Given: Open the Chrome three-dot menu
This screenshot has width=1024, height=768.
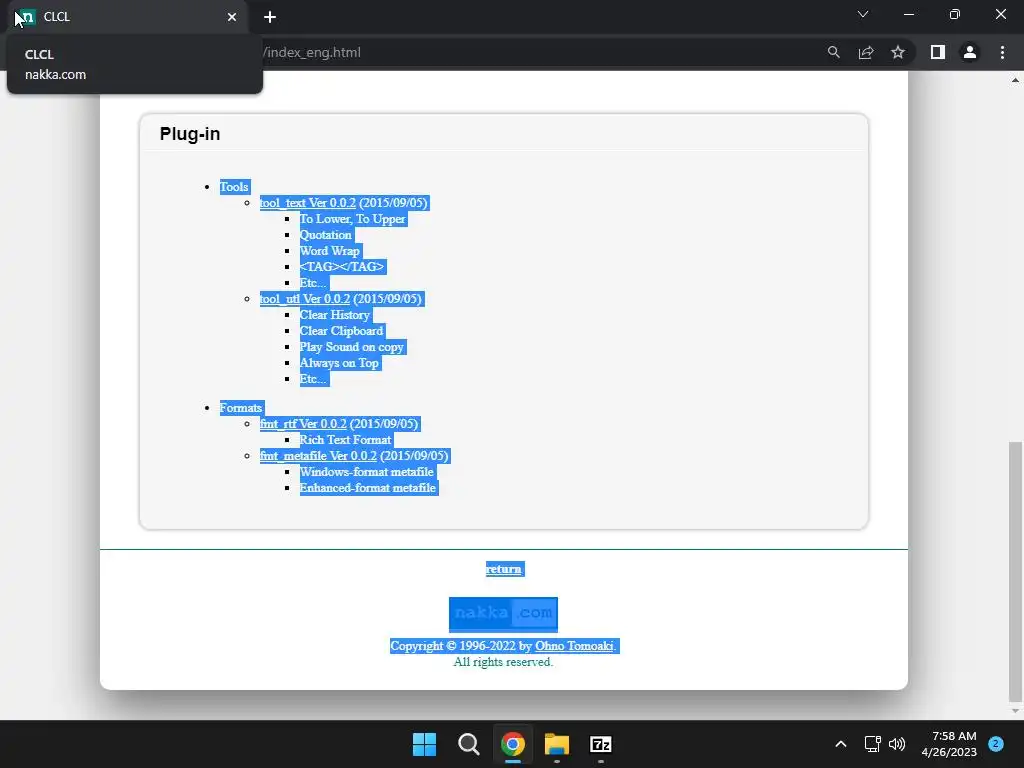Looking at the screenshot, I should click(1002, 52).
